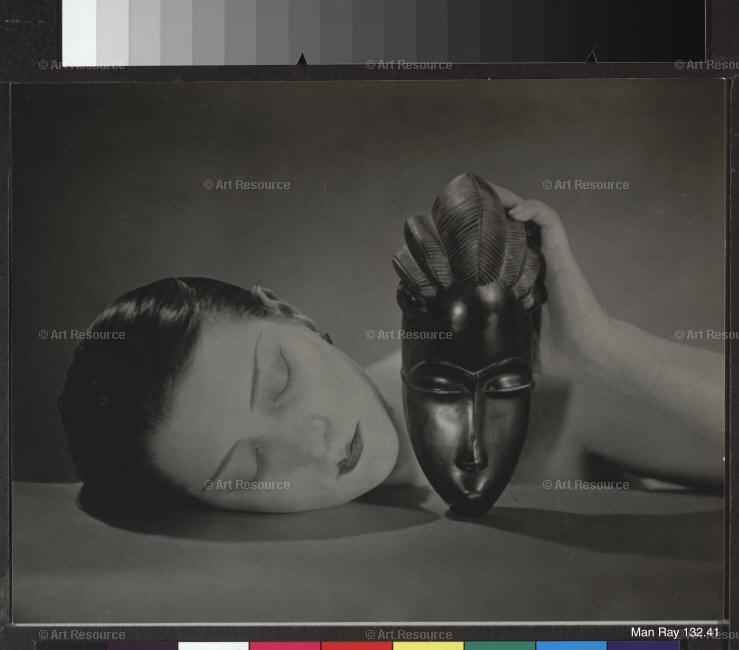The width and height of the screenshot is (739, 650).
Task: Select the yellow patch on the color bar
Action: (x=428, y=646)
